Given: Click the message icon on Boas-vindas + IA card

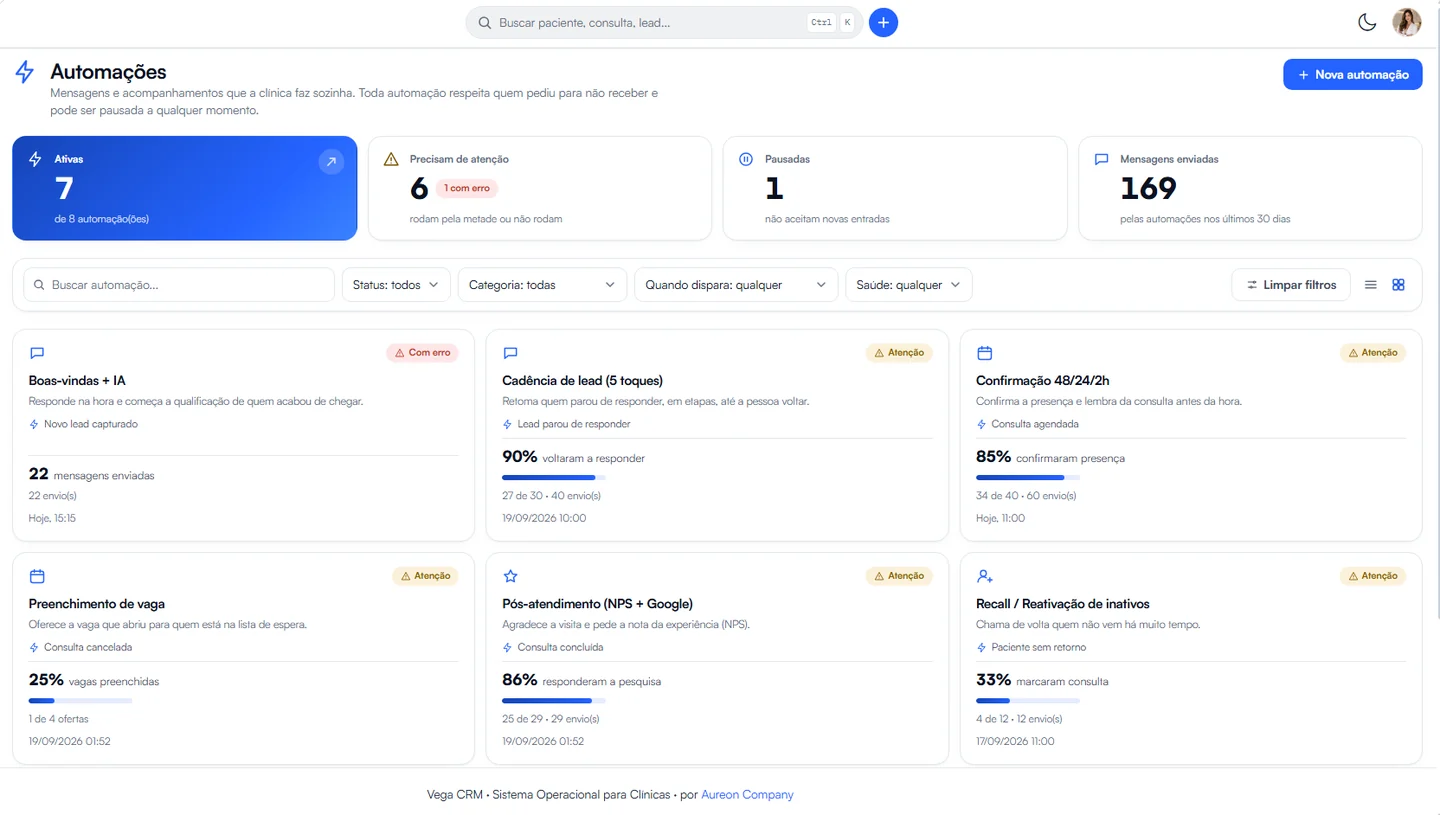Looking at the screenshot, I should [37, 353].
